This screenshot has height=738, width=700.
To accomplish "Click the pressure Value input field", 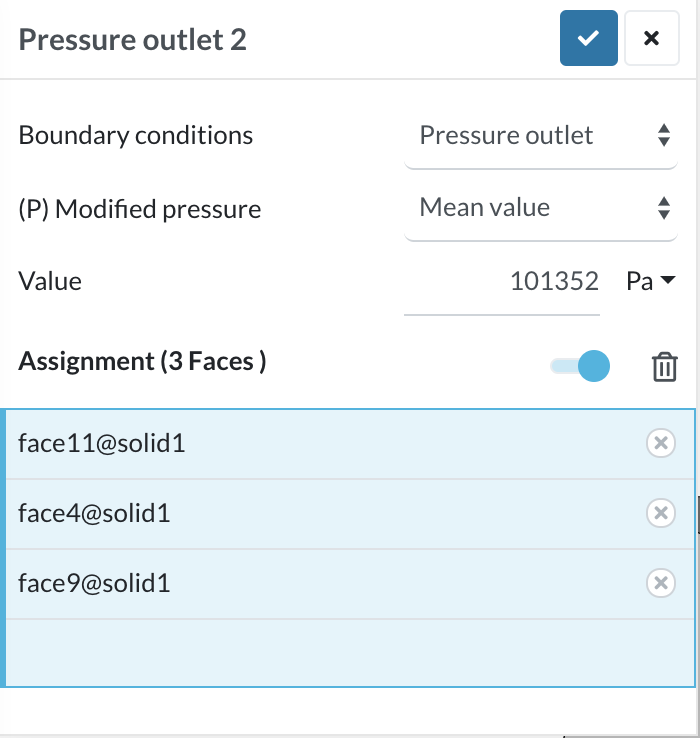I will [x=503, y=282].
